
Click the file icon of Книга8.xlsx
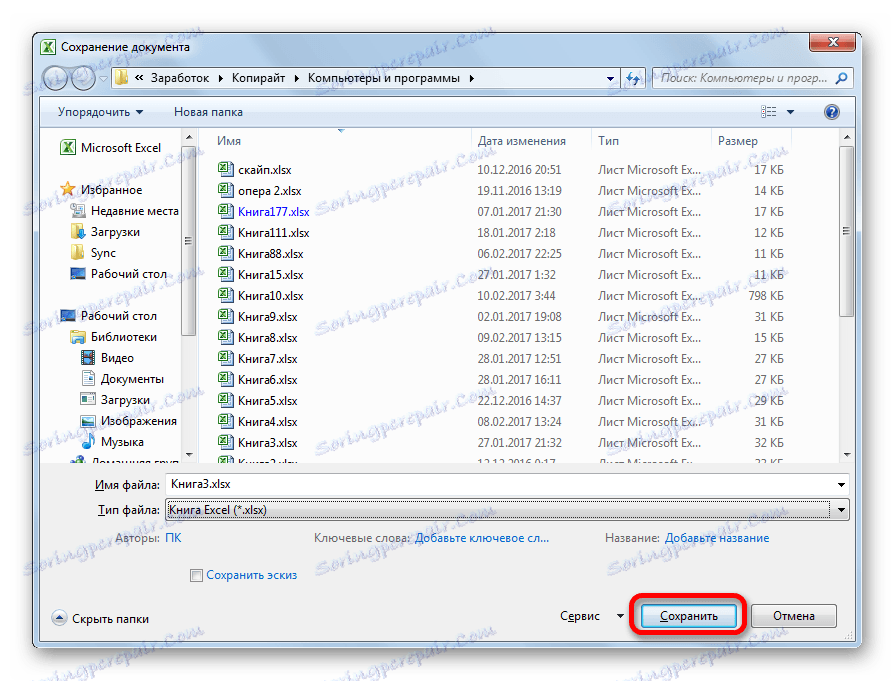tap(225, 337)
